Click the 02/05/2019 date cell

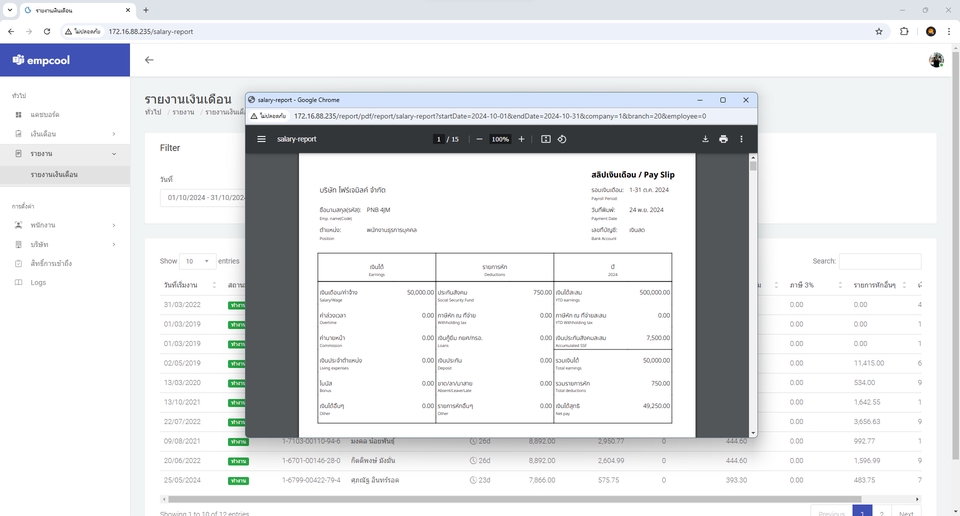click(182, 363)
